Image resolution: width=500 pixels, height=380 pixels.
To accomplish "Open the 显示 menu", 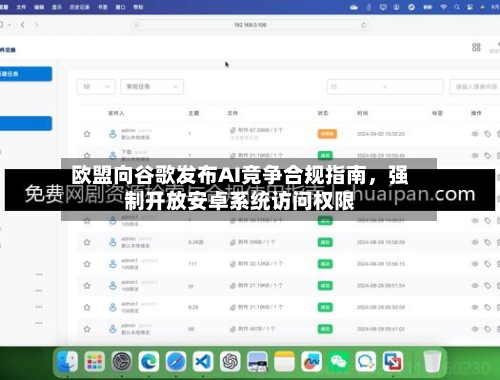I will 57,7.
